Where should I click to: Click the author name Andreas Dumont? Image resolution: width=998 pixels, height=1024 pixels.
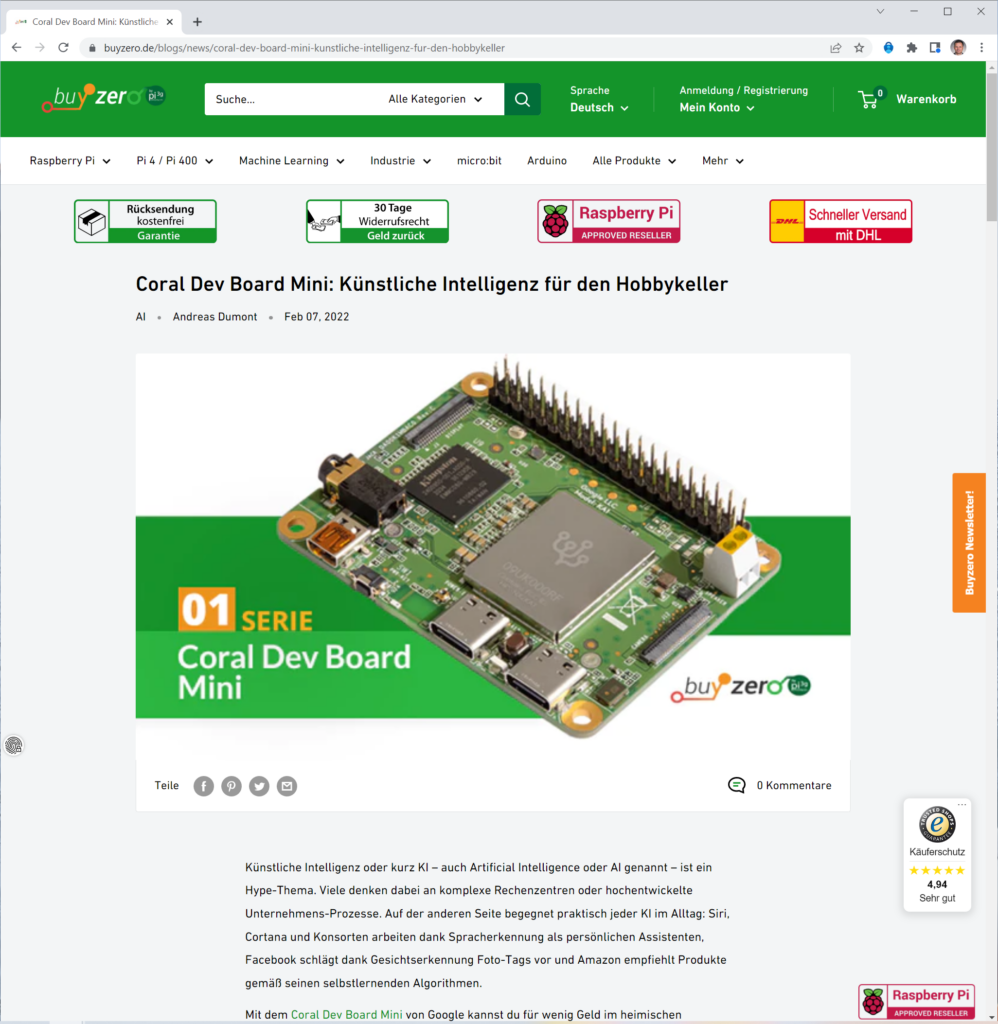click(215, 317)
